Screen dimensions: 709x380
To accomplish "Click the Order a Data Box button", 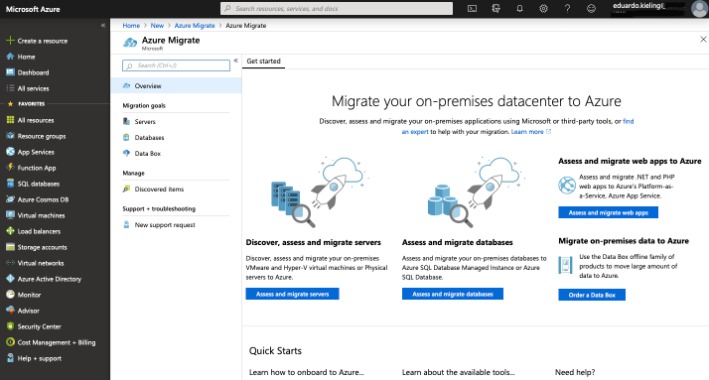I will [x=592, y=295].
